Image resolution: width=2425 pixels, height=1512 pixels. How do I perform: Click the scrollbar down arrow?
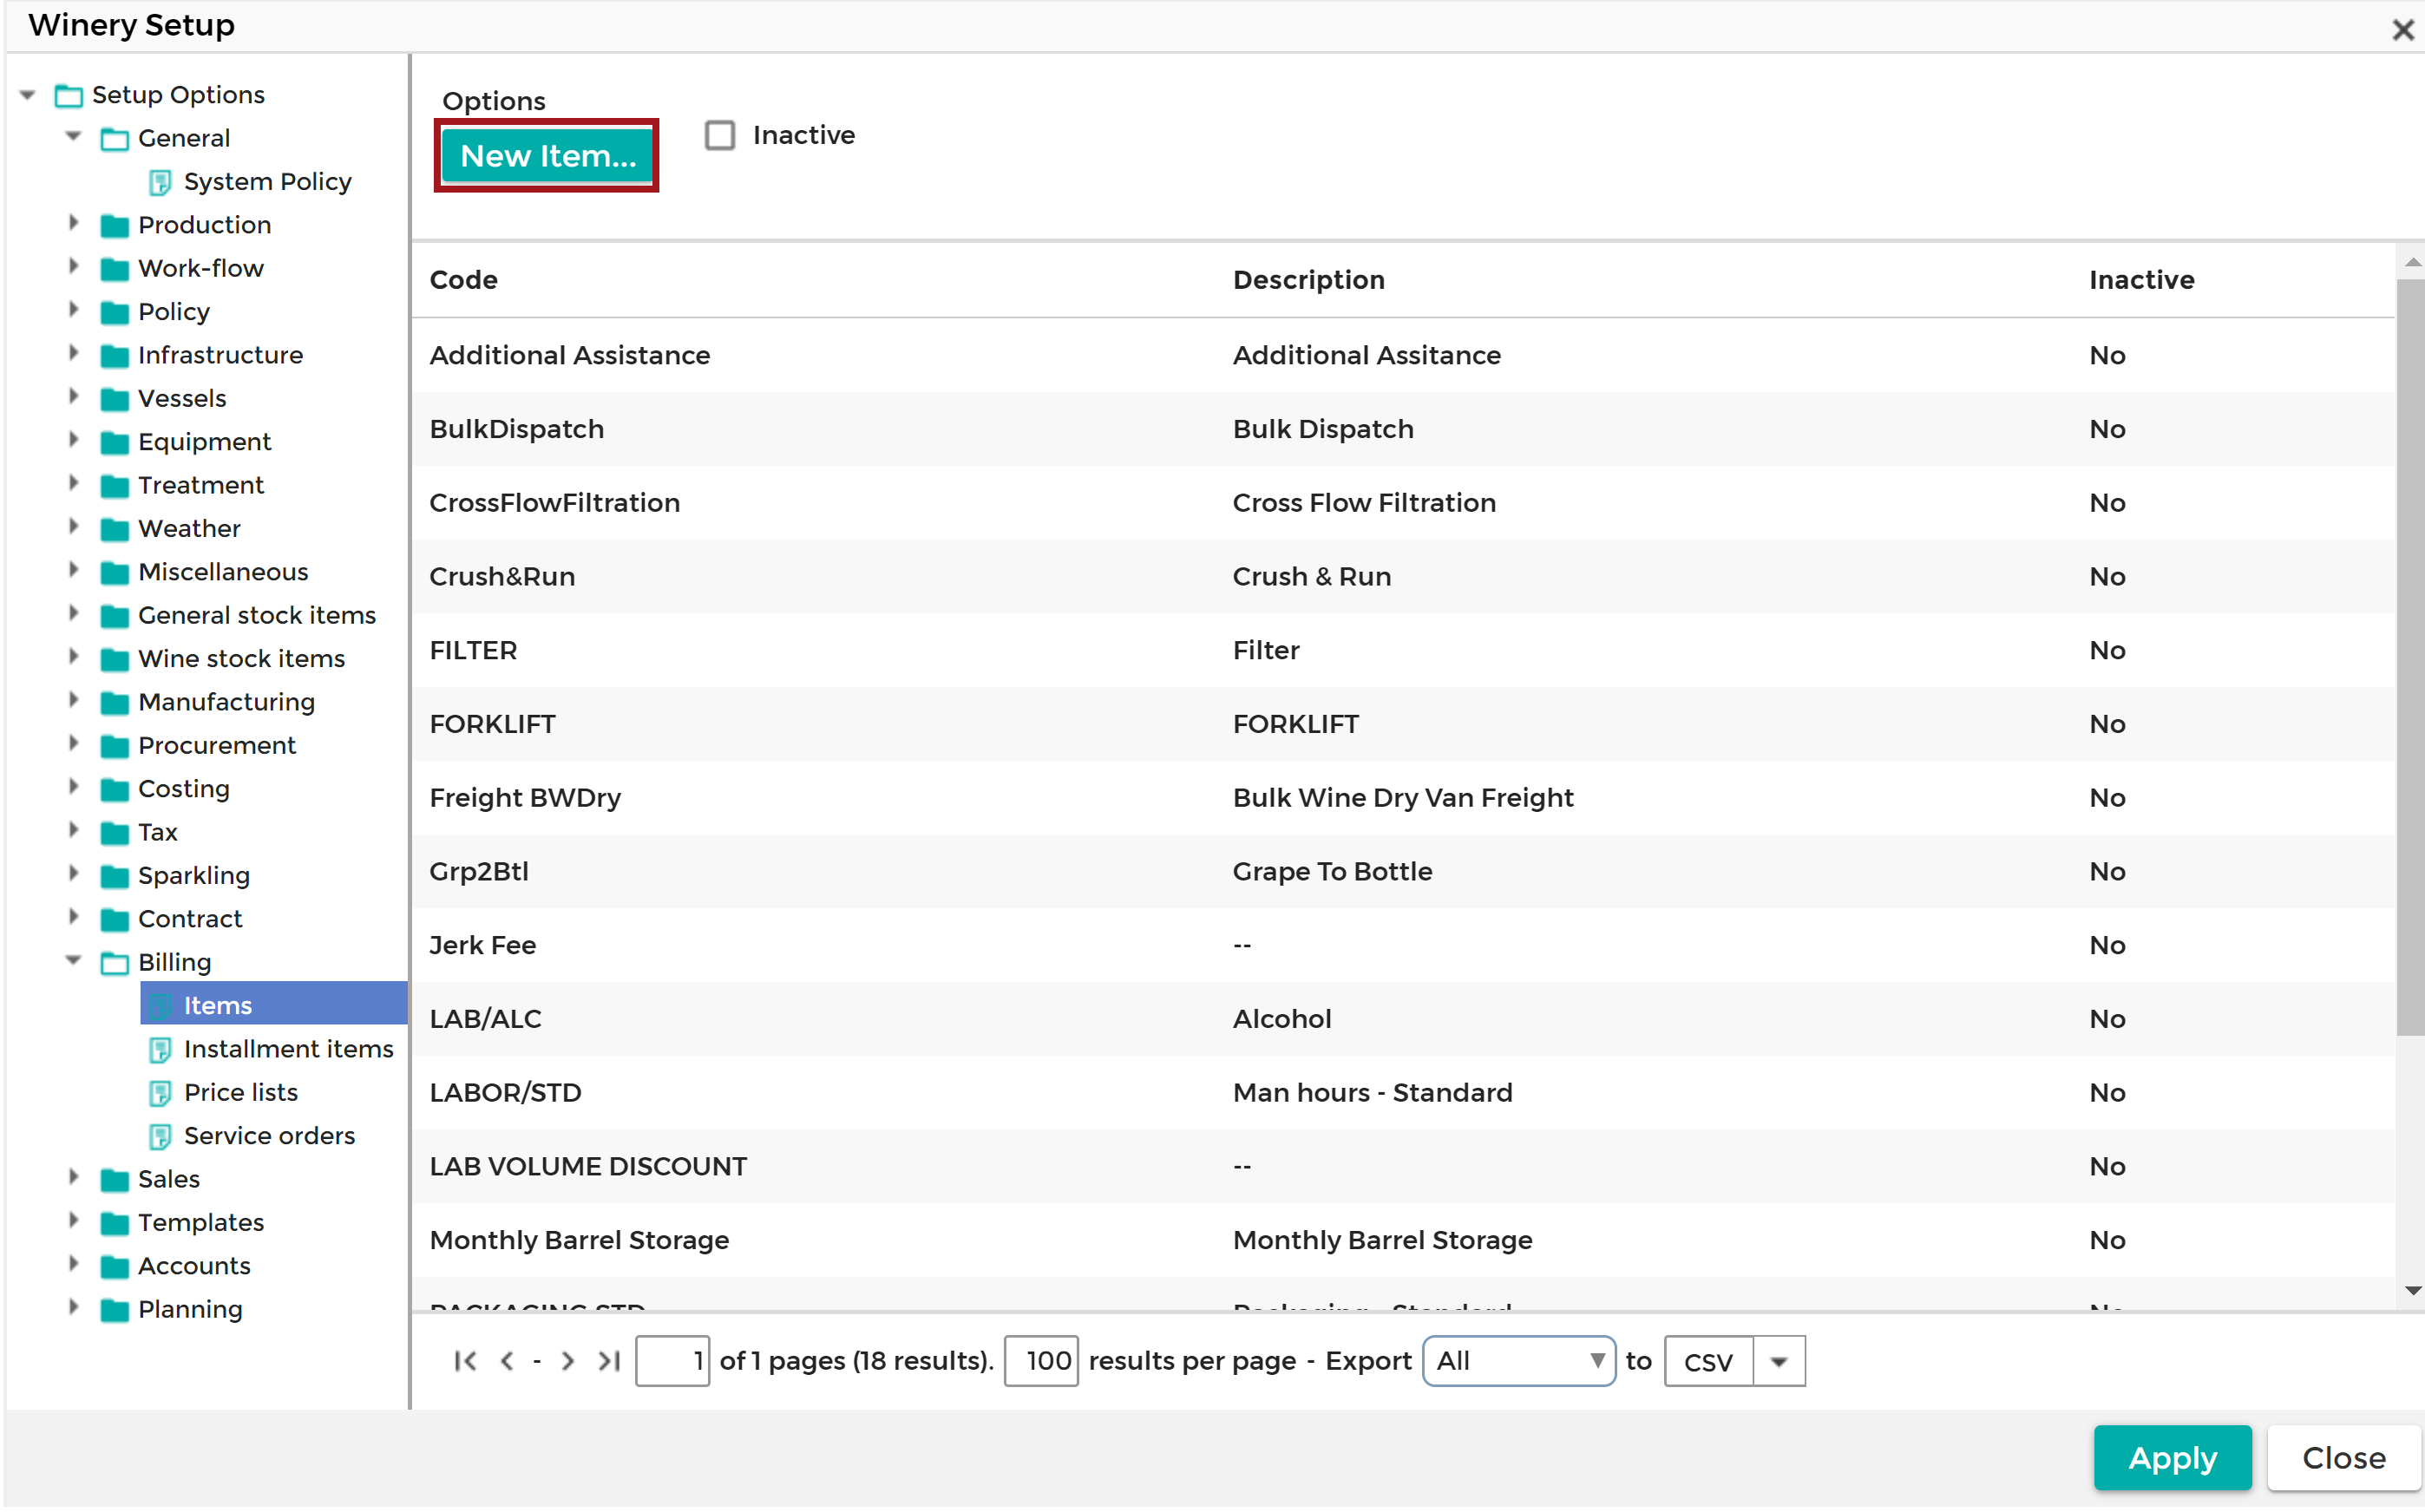tap(2411, 1291)
